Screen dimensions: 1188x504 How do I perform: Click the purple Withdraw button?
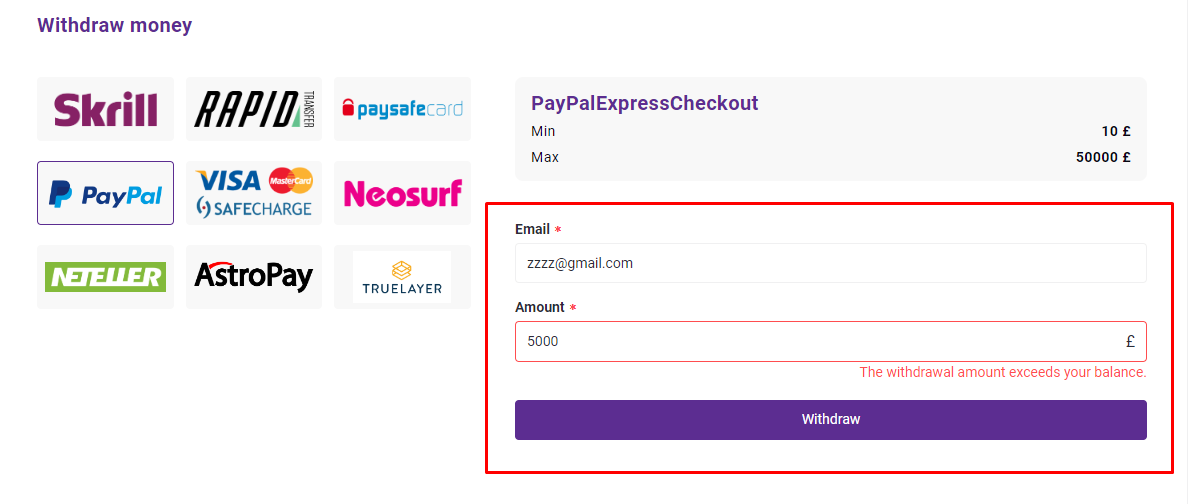830,420
